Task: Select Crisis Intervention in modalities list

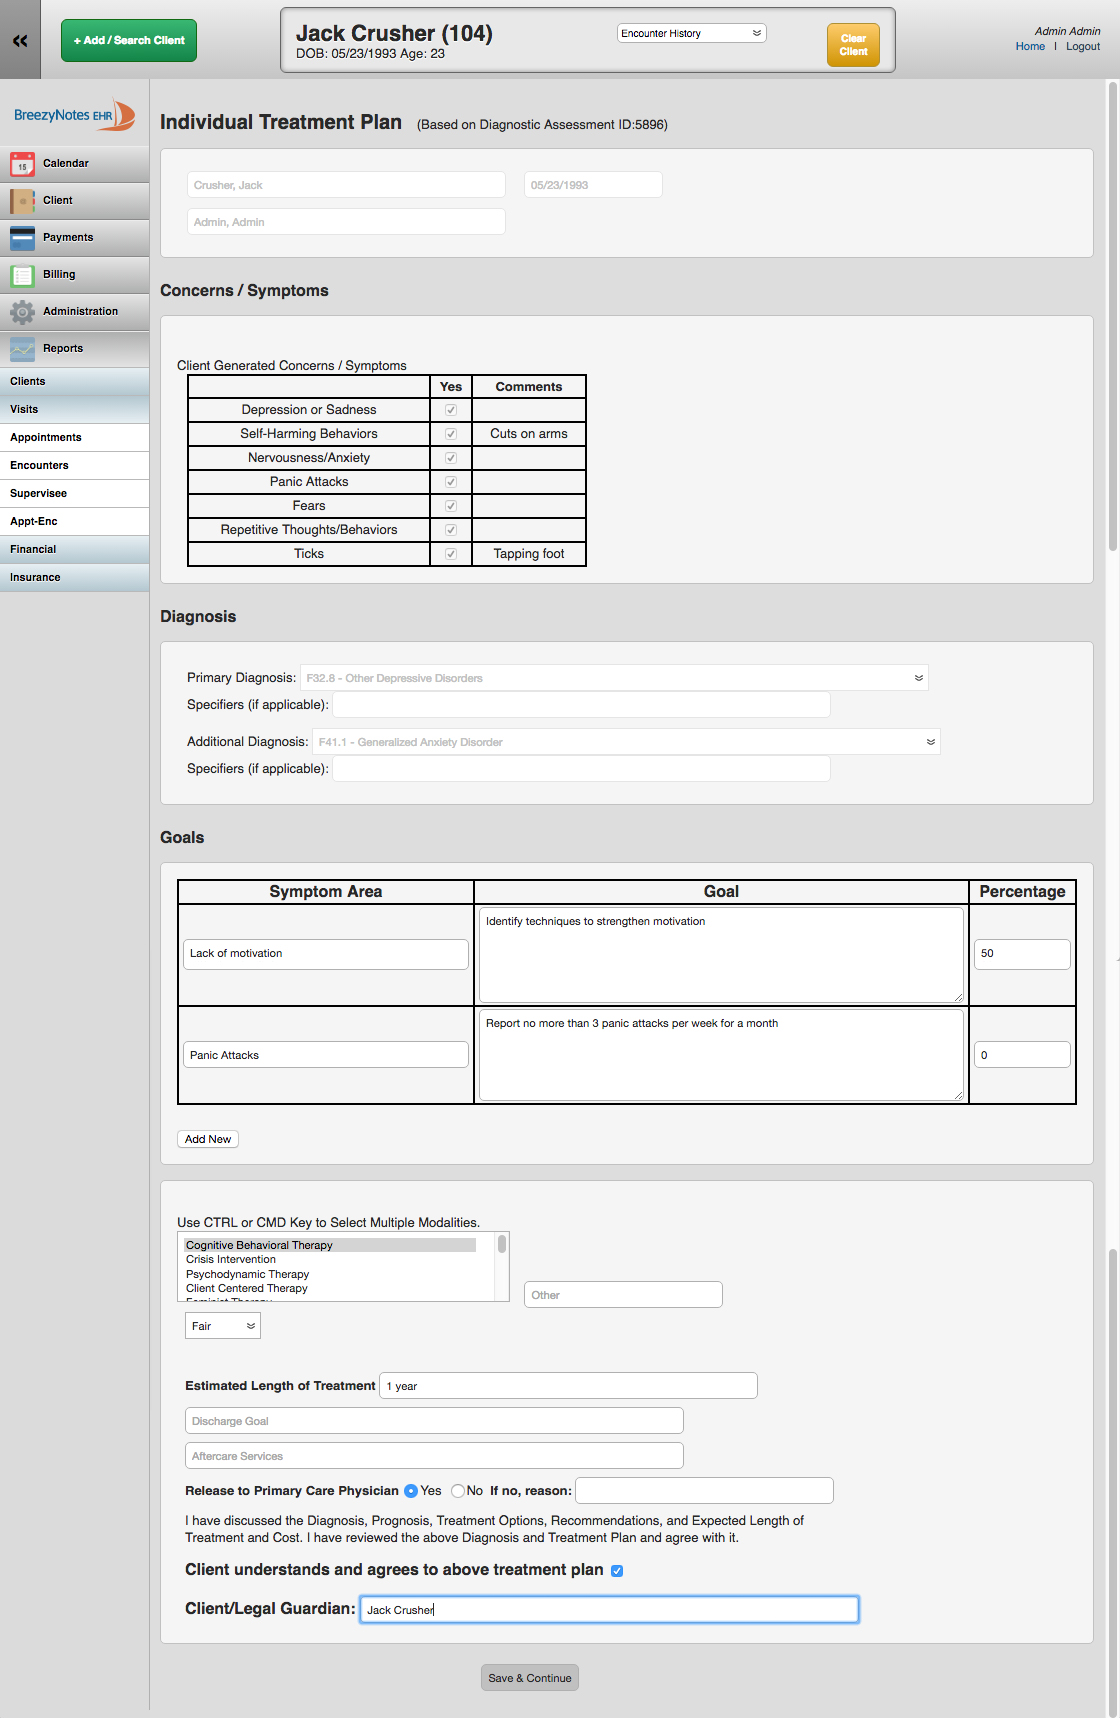Action: pos(330,1260)
